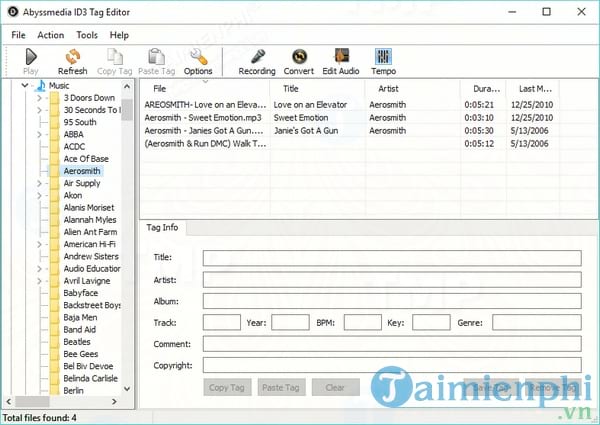Click the Copy Tag toolbar icon

click(114, 57)
